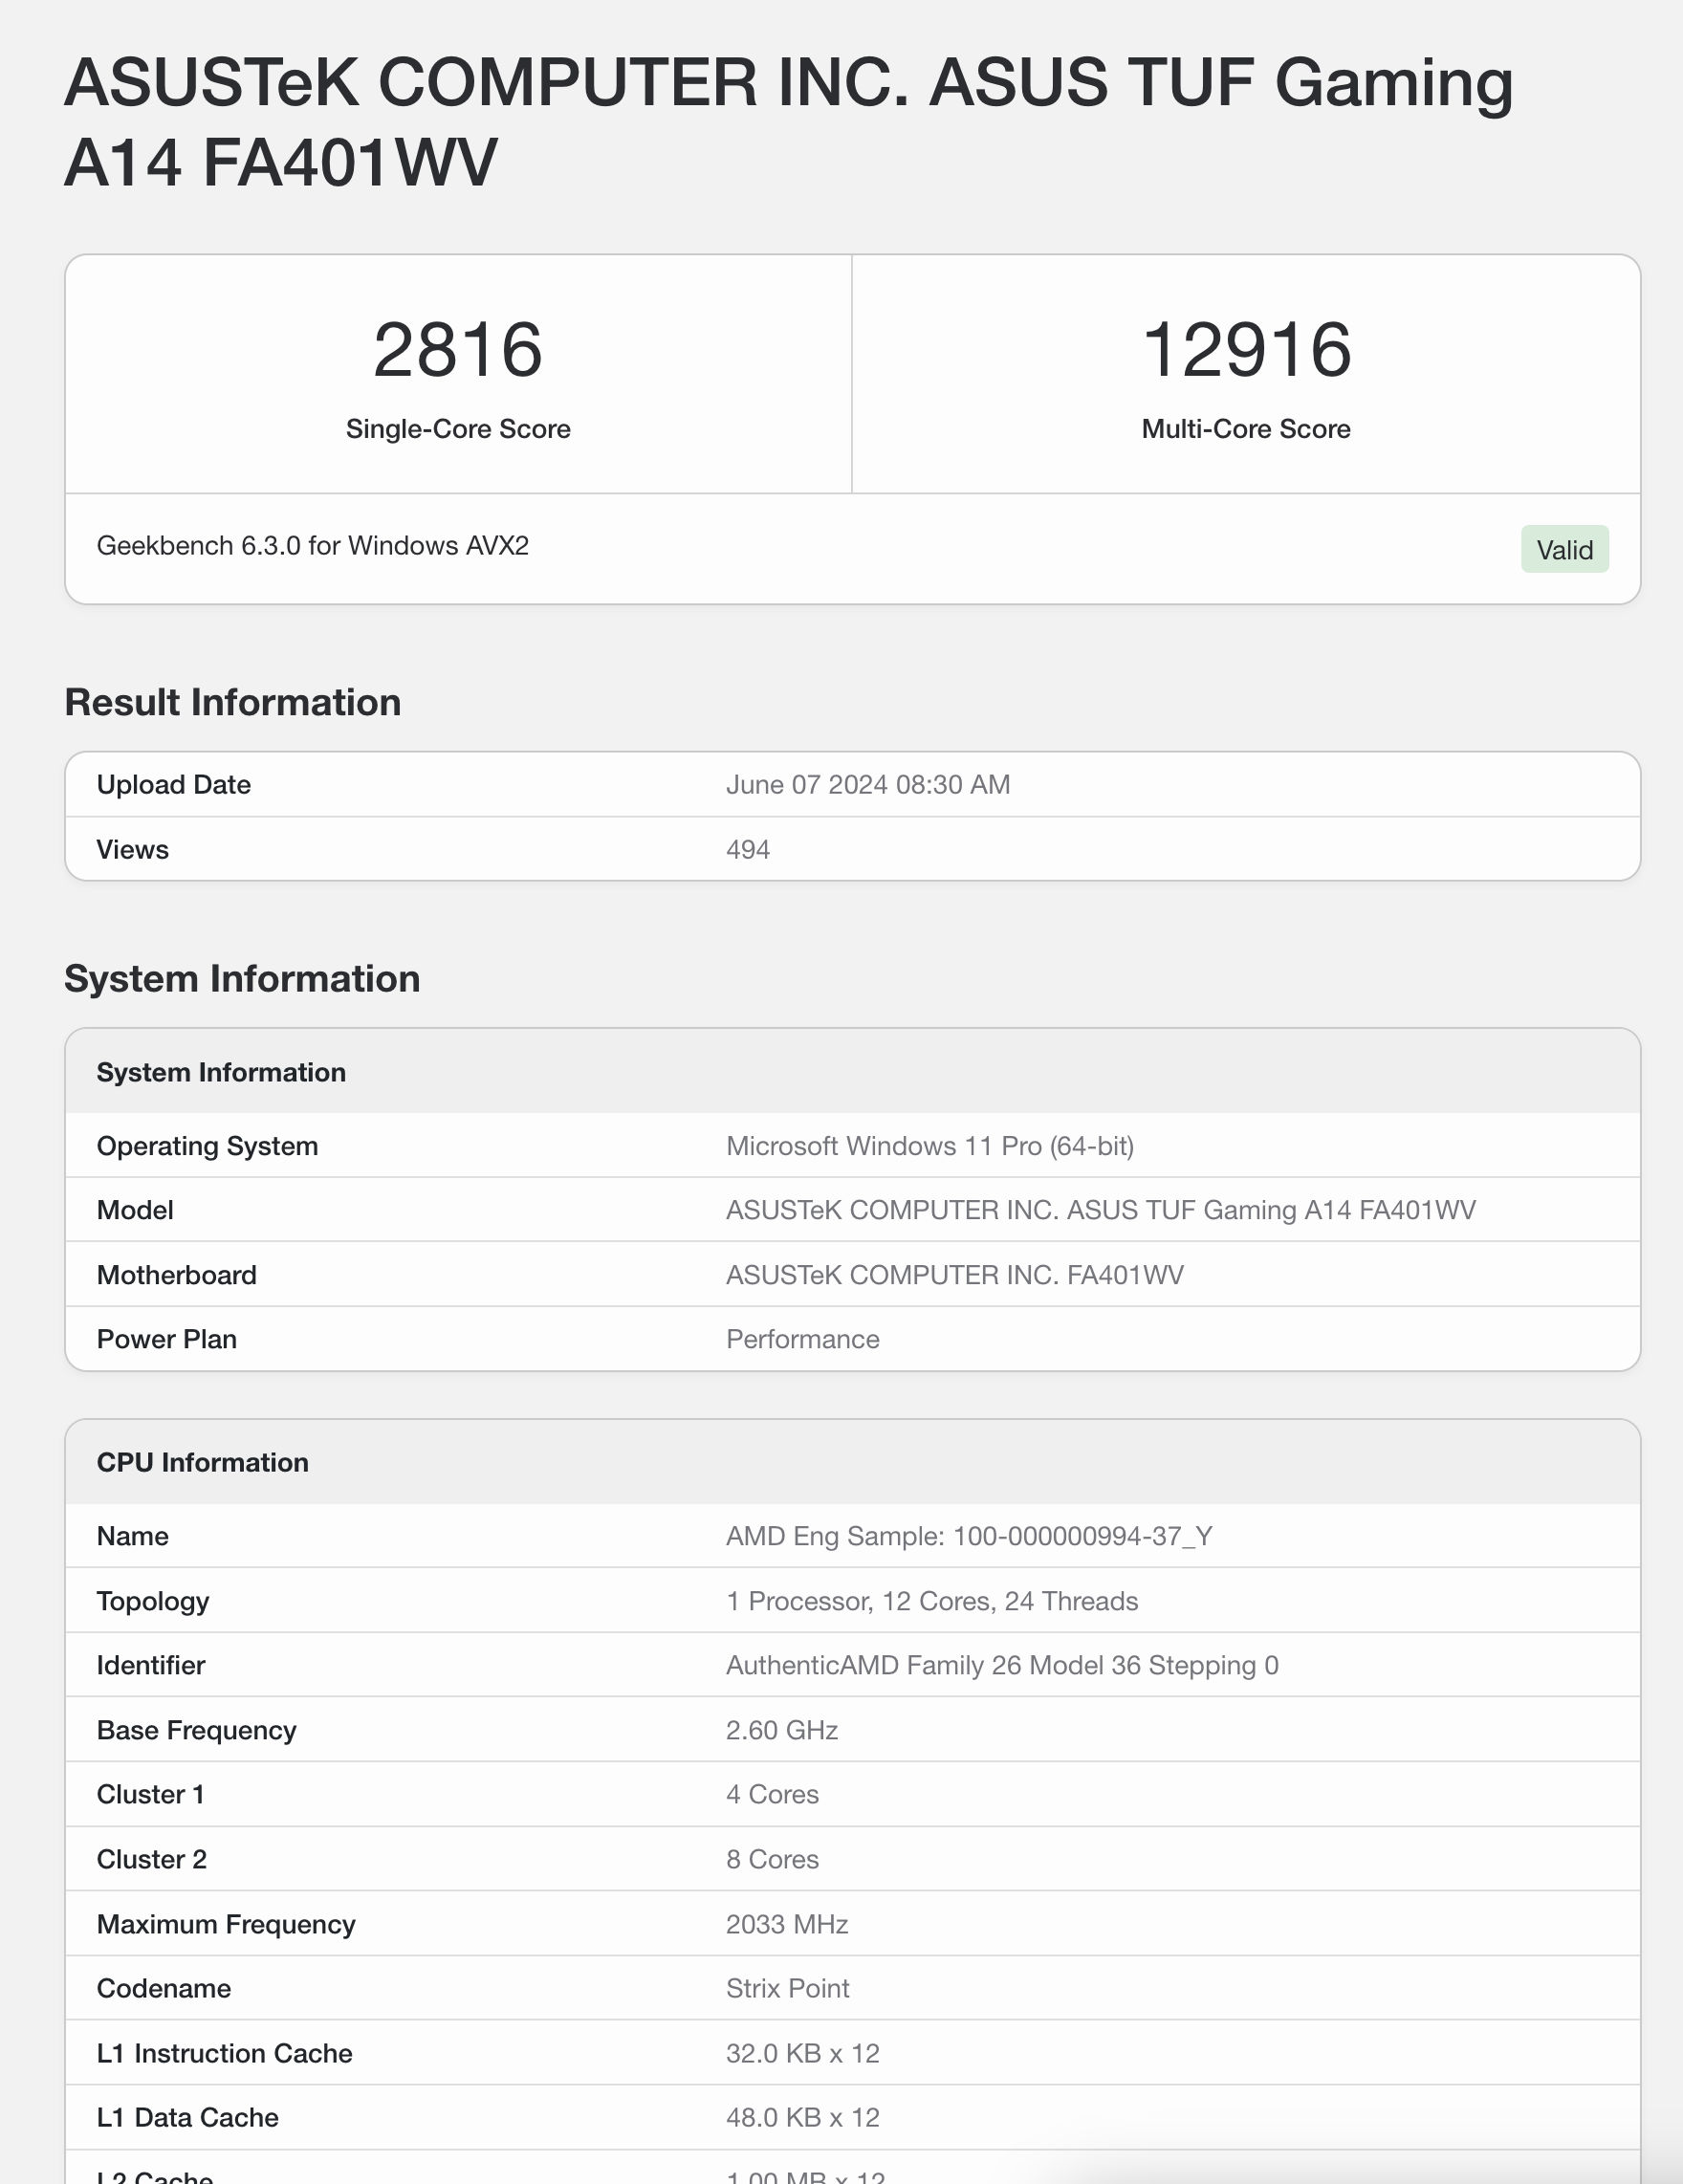This screenshot has width=1683, height=2184.
Task: Click the page title ending in 'A14 FA401WV'
Action: tap(788, 122)
